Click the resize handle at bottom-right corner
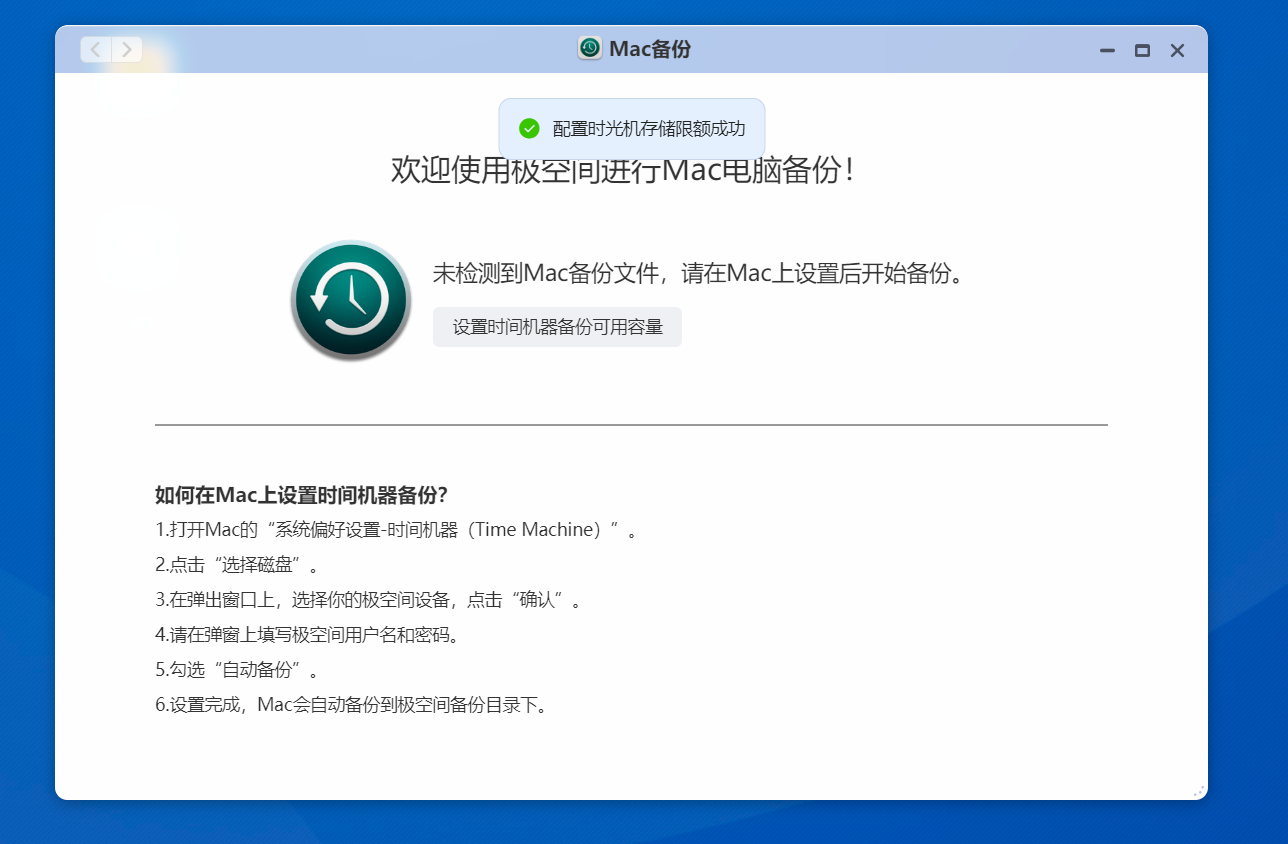Viewport: 1288px width, 844px height. (x=1197, y=789)
